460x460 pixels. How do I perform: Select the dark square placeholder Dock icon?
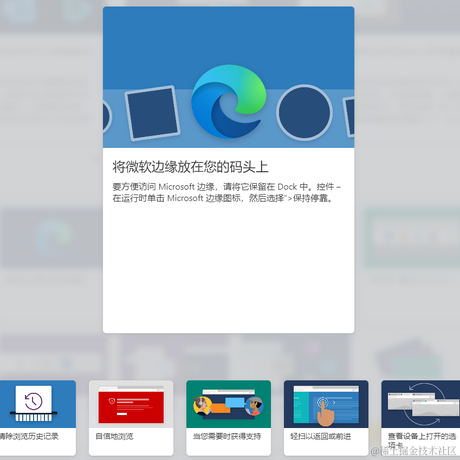(153, 113)
